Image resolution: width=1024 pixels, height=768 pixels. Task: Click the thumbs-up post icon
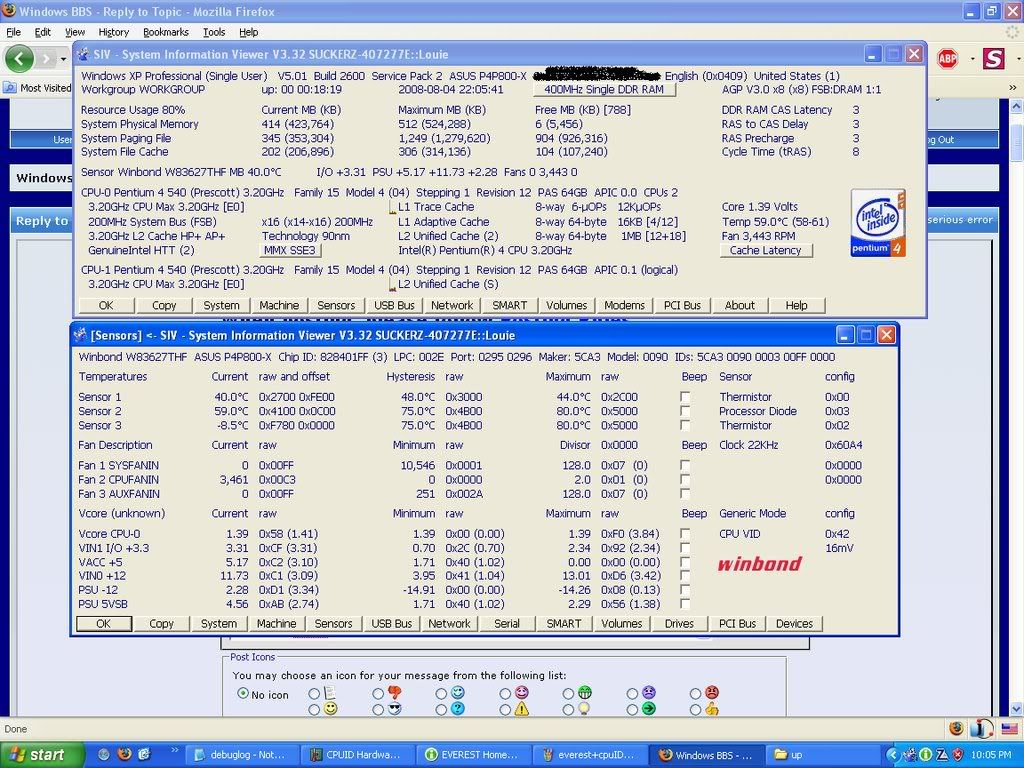(711, 709)
